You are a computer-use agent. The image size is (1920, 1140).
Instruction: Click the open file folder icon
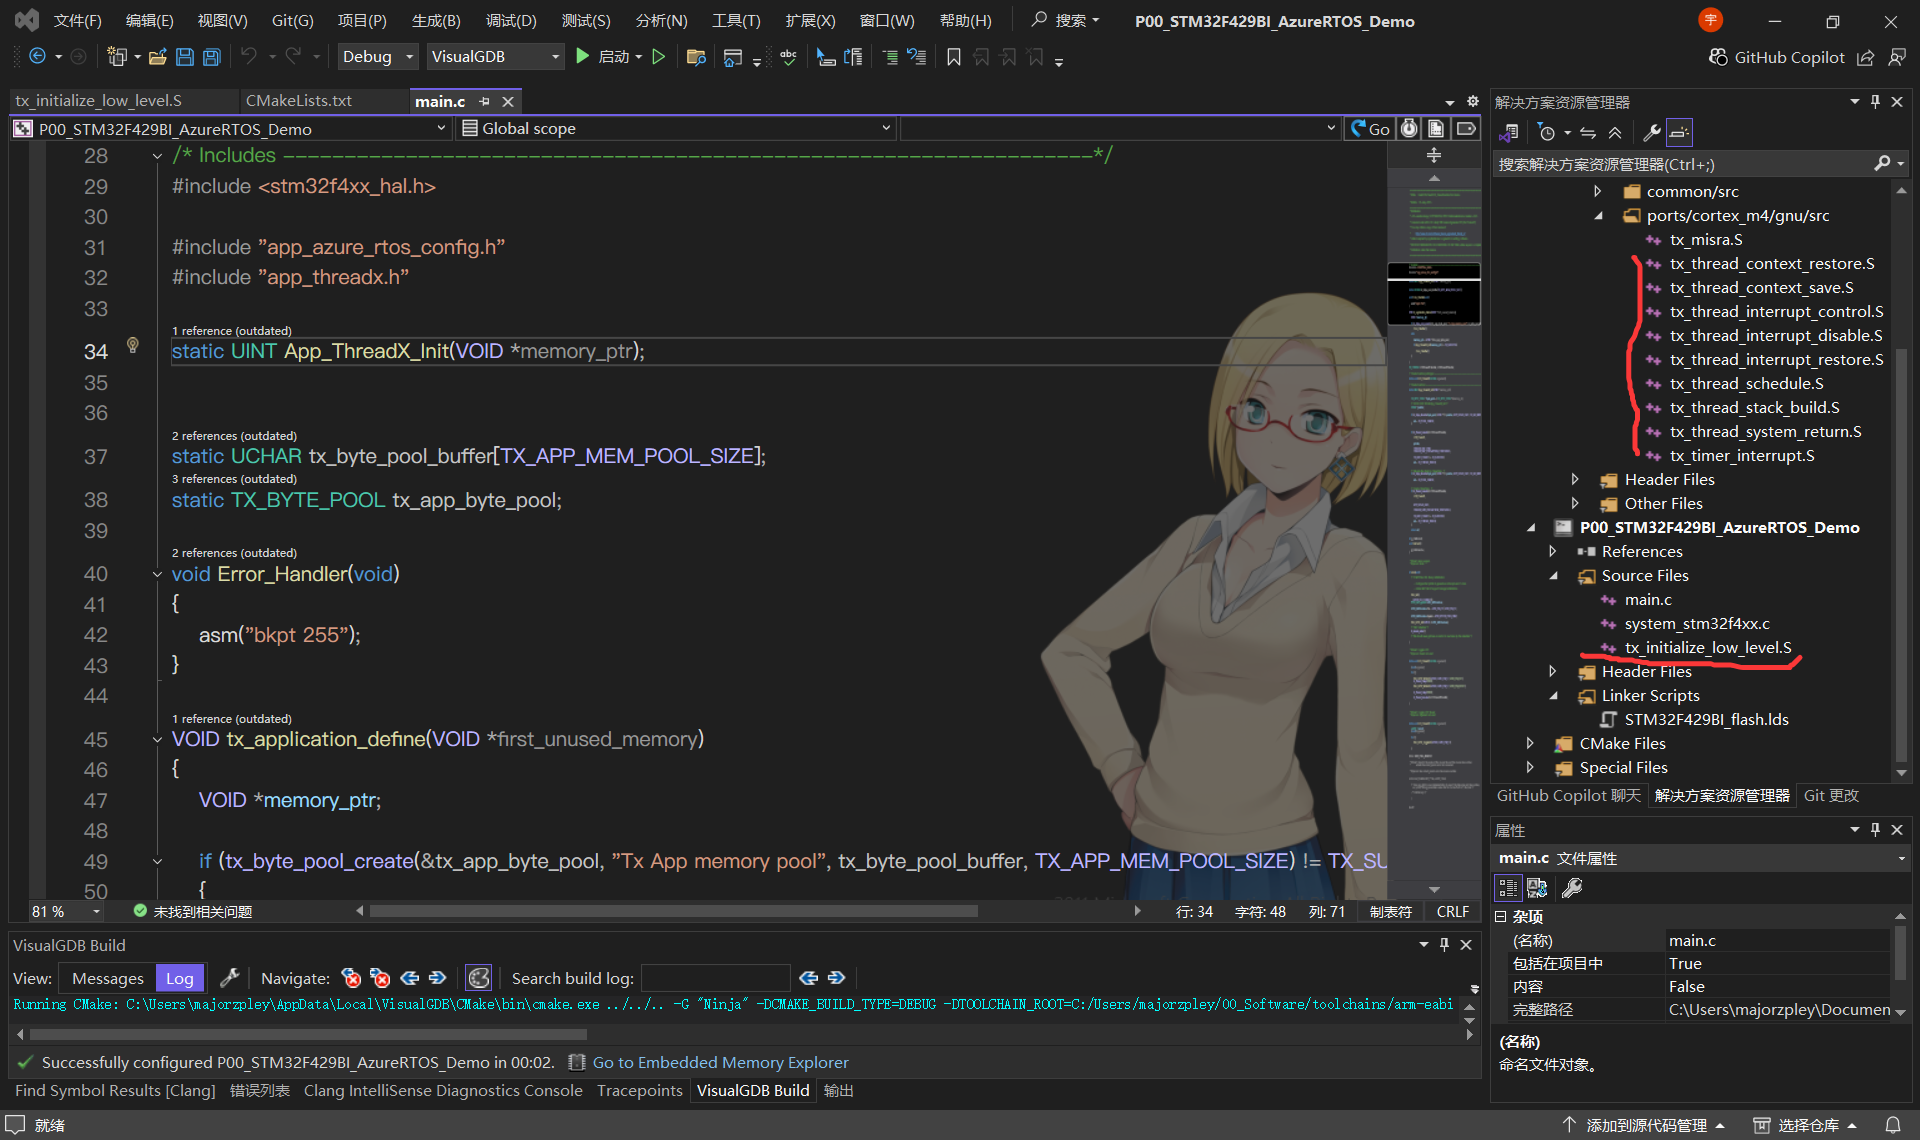(157, 57)
